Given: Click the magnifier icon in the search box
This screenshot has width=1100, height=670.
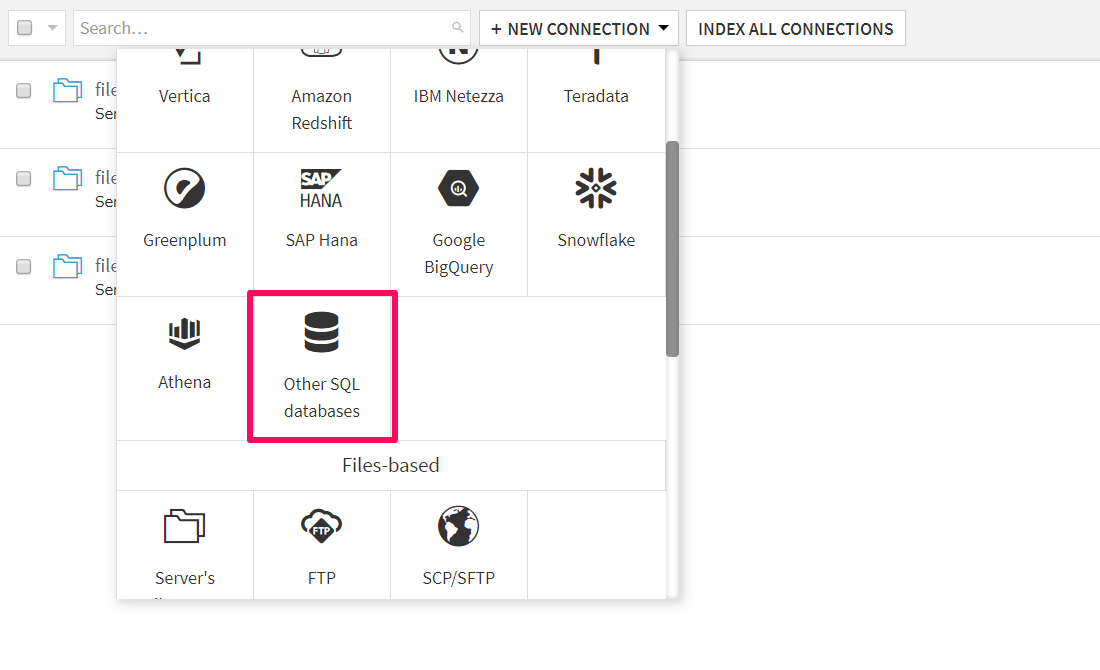Looking at the screenshot, I should pyautogui.click(x=457, y=27).
